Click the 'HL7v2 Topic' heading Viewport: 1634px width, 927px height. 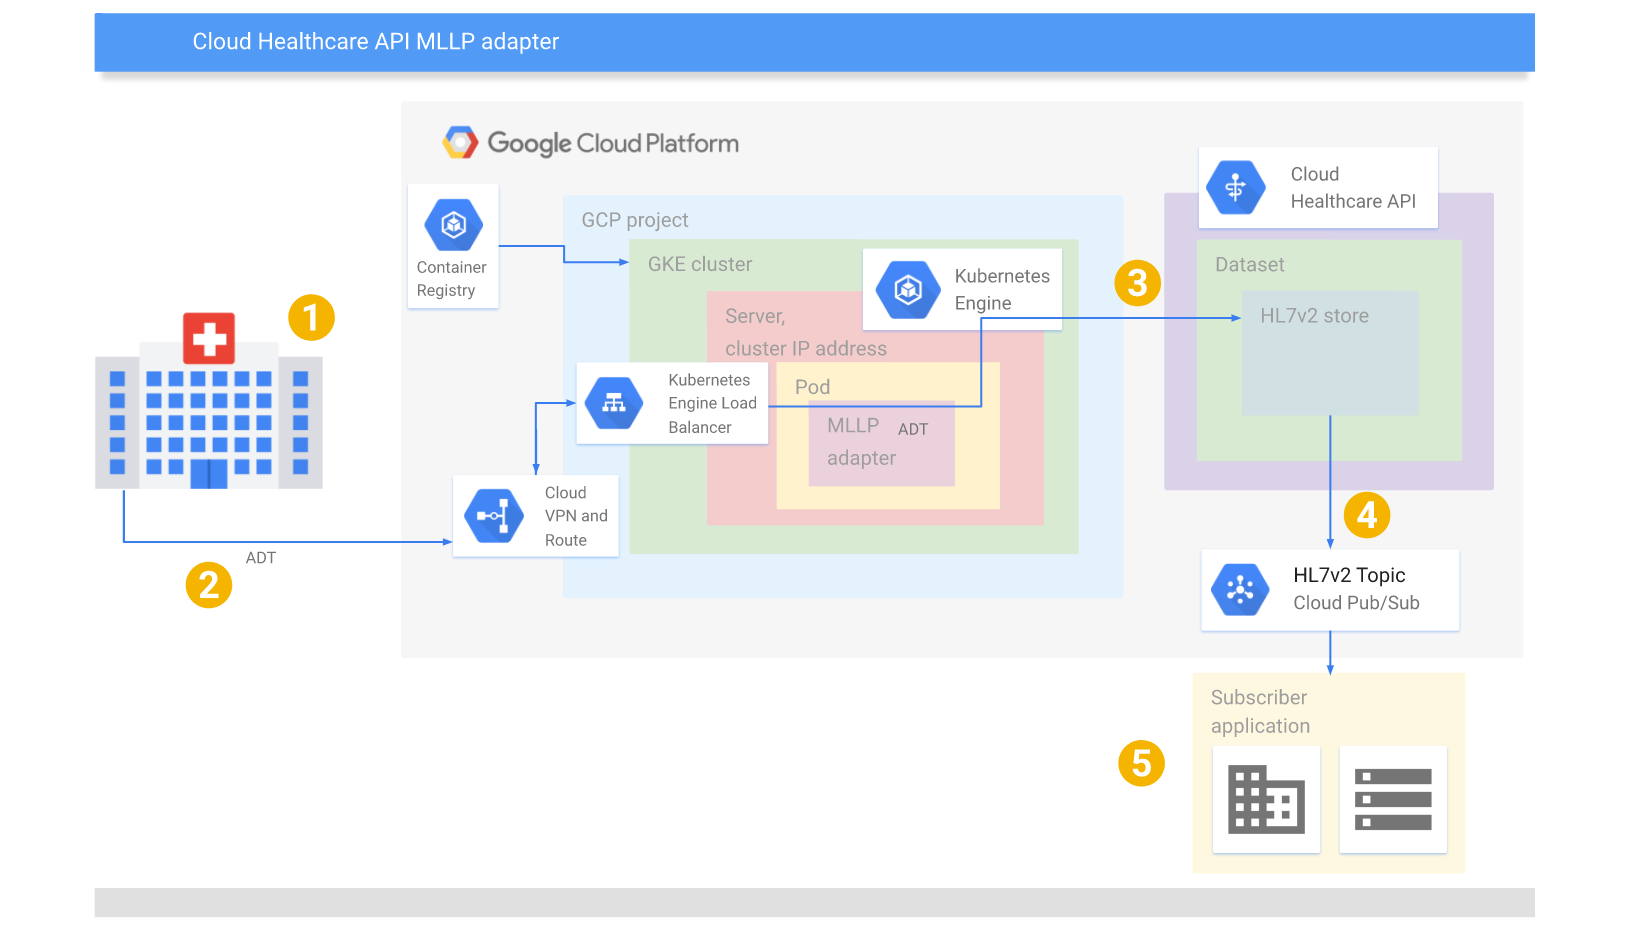1349,575
